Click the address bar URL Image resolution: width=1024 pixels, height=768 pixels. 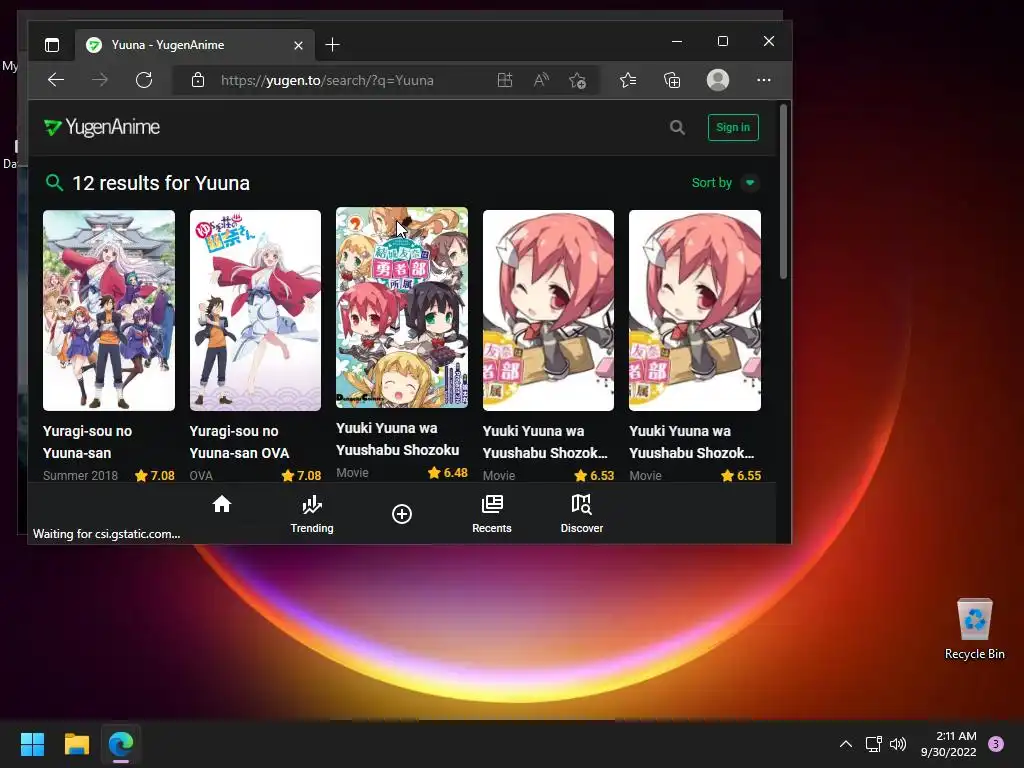click(327, 80)
